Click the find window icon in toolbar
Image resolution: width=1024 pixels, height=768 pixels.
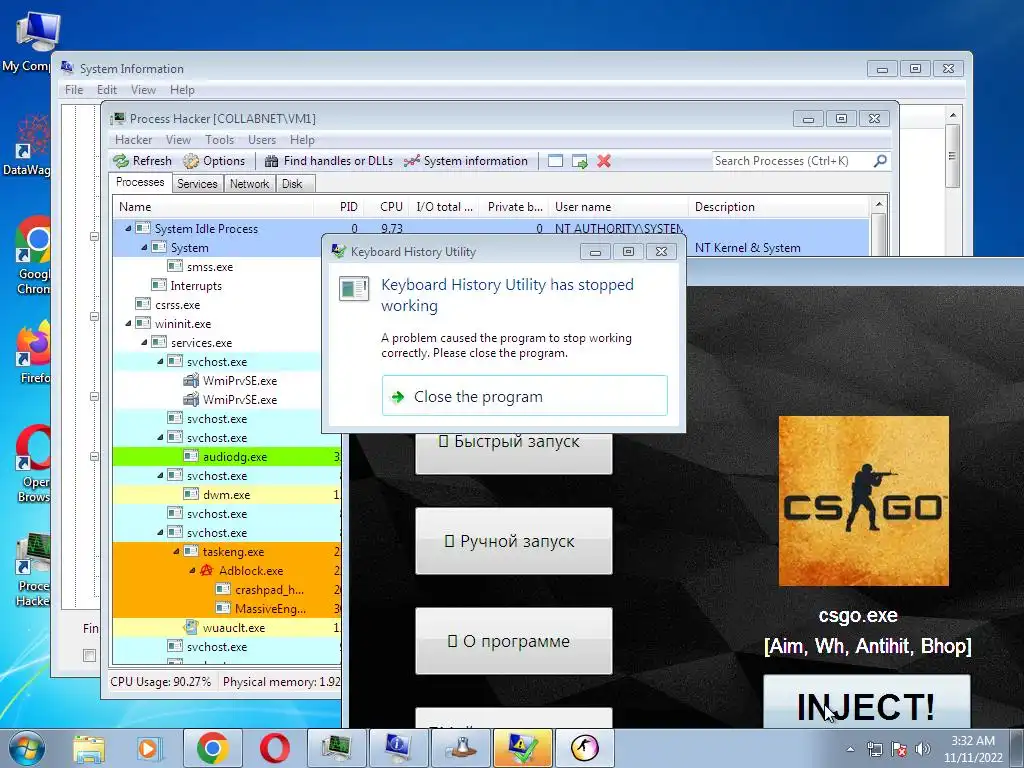point(555,161)
